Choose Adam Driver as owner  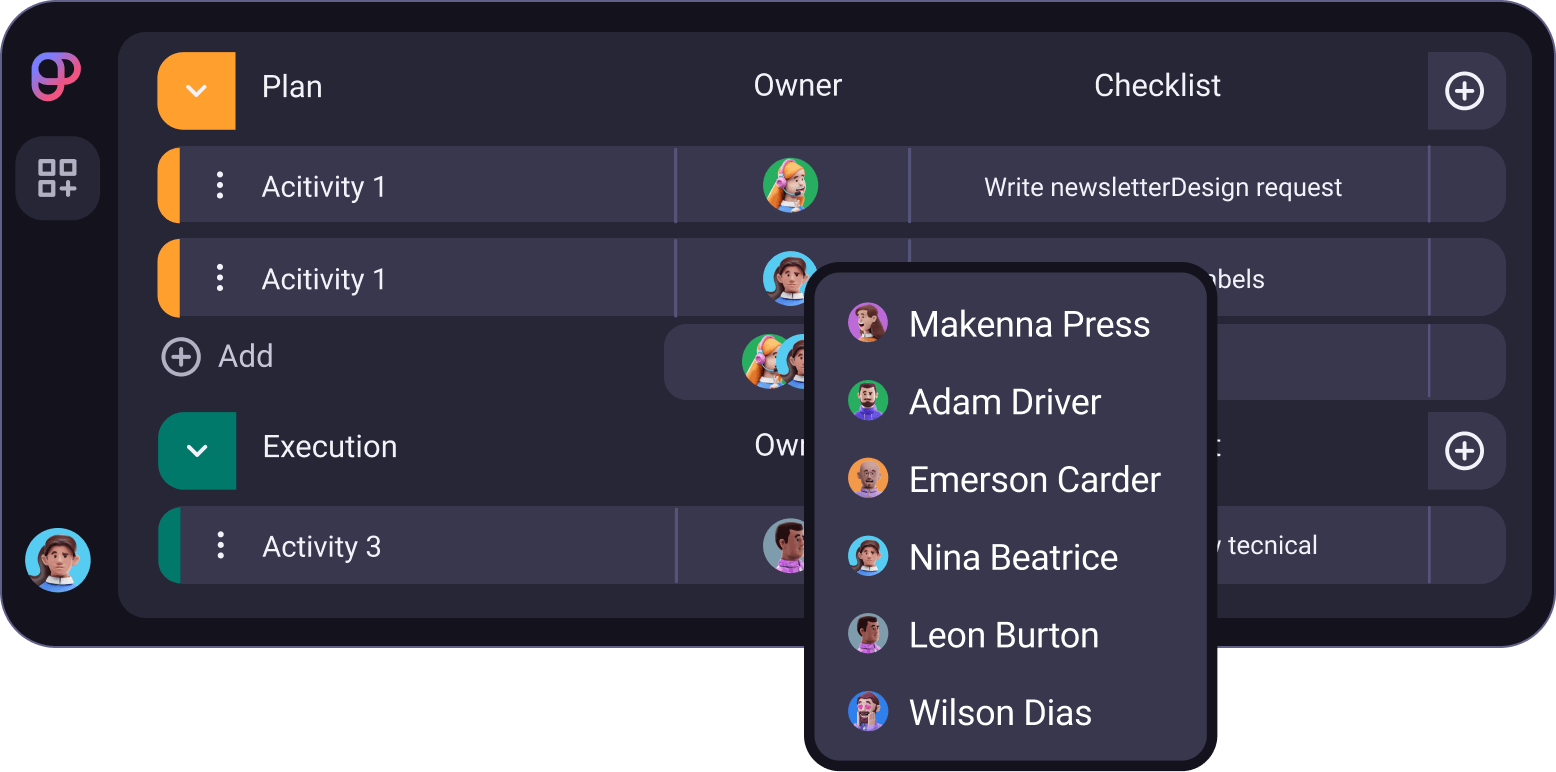pos(1004,402)
